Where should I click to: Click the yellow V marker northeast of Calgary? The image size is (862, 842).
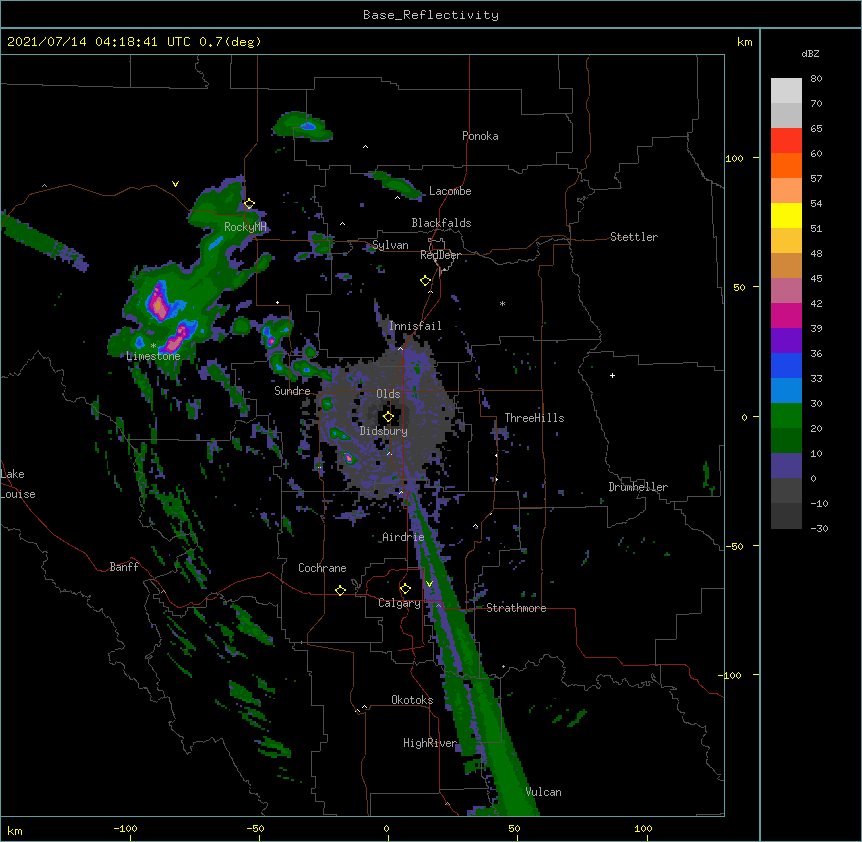tap(429, 584)
